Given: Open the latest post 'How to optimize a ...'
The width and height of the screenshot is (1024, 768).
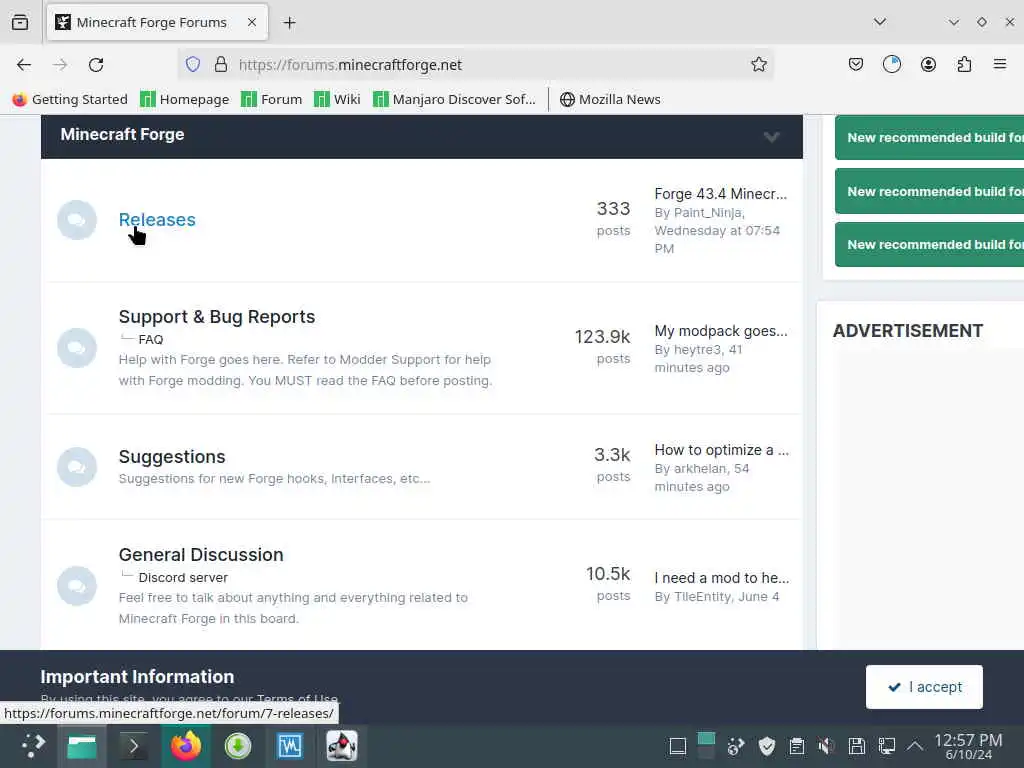Looking at the screenshot, I should [x=722, y=450].
